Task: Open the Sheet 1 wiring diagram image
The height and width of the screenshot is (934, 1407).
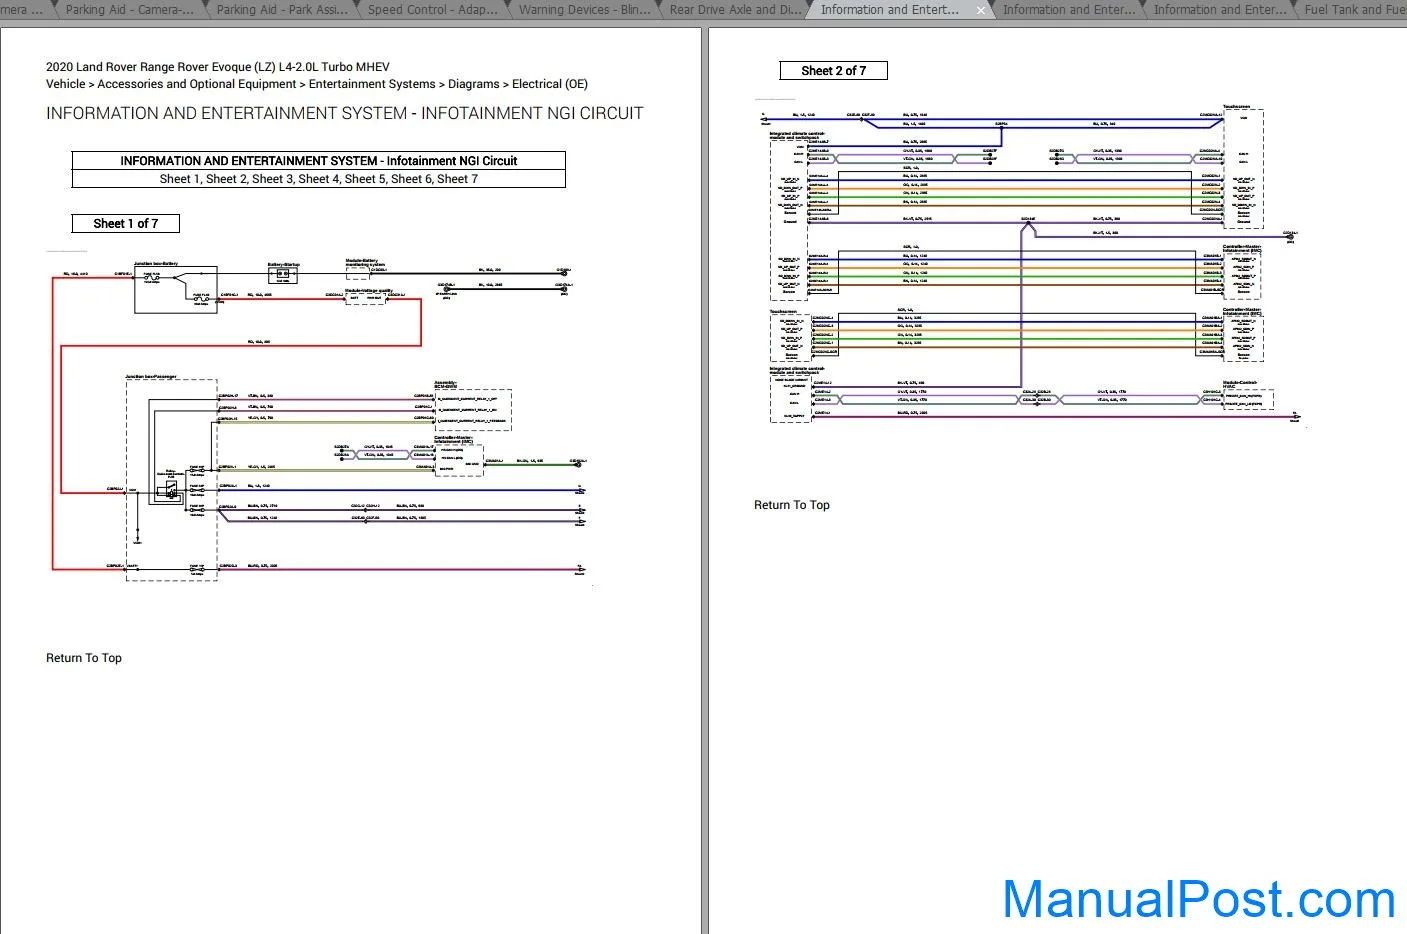Action: point(319,417)
